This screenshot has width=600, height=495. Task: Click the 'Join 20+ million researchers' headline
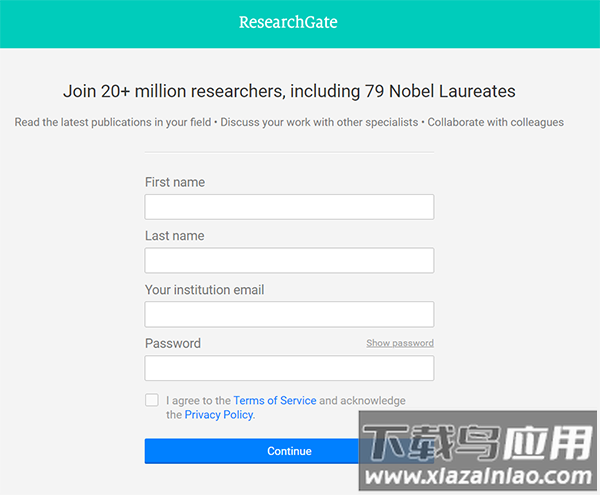[289, 91]
